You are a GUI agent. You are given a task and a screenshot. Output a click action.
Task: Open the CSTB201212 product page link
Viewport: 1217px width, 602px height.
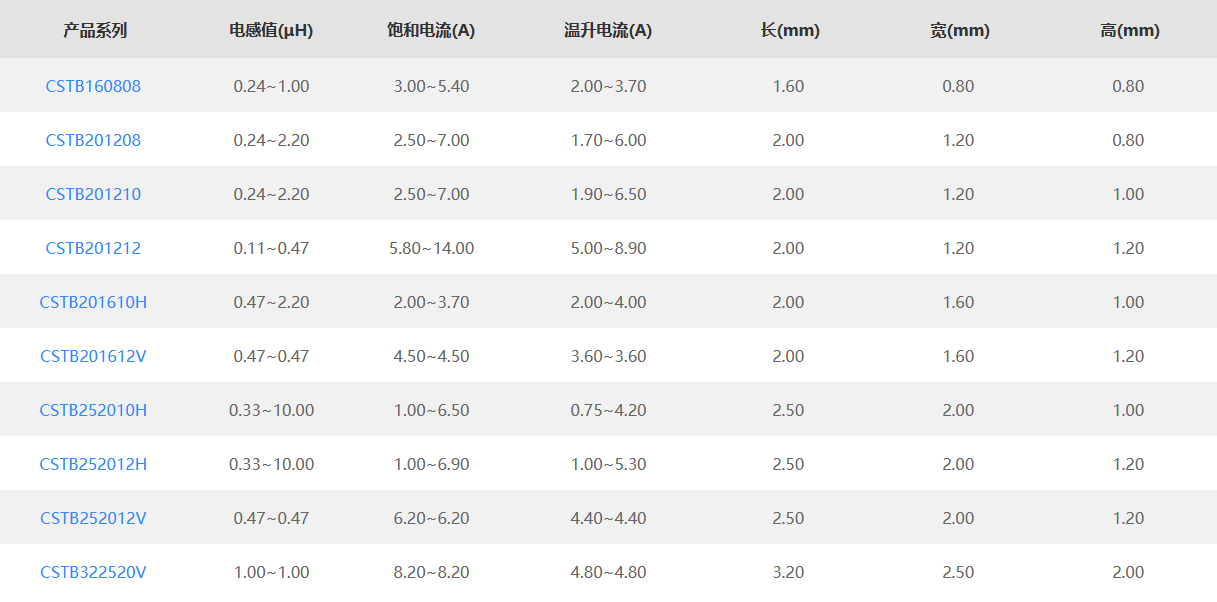click(93, 248)
